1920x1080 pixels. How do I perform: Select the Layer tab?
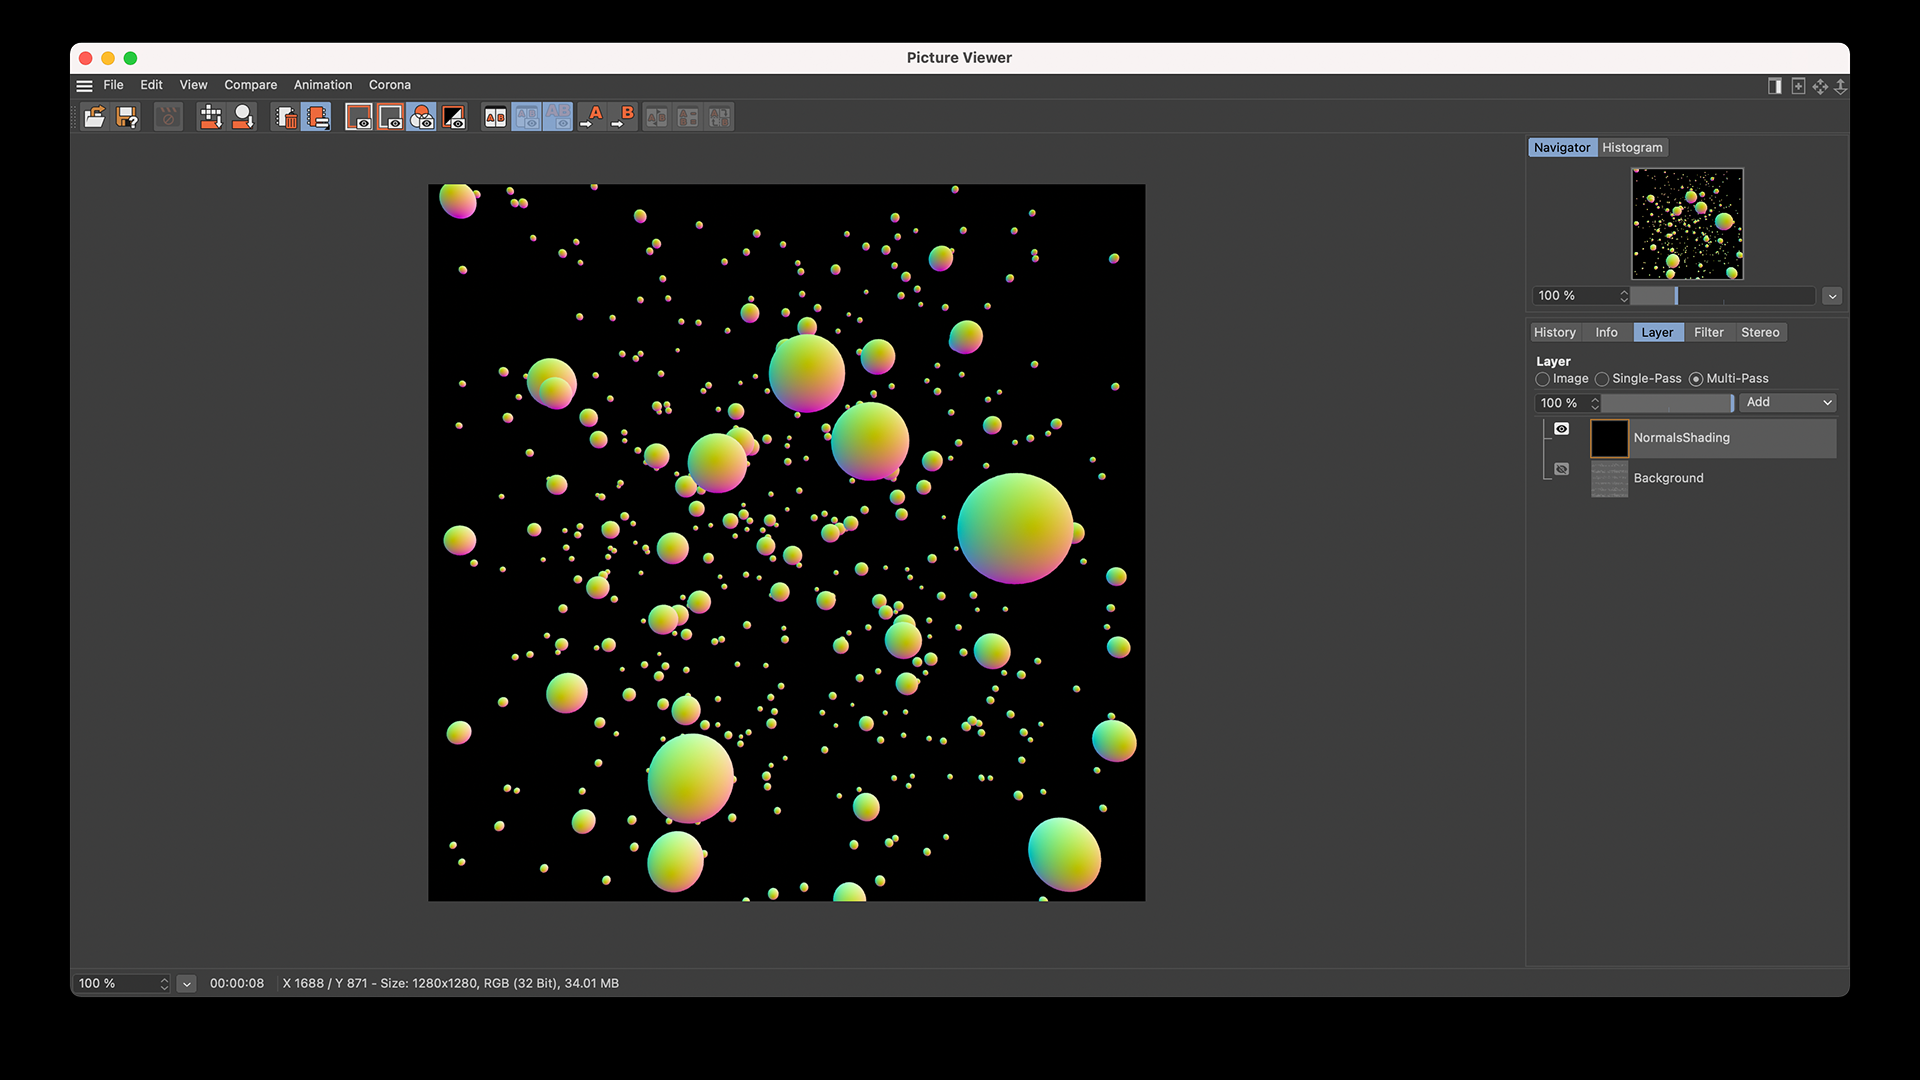(1657, 333)
